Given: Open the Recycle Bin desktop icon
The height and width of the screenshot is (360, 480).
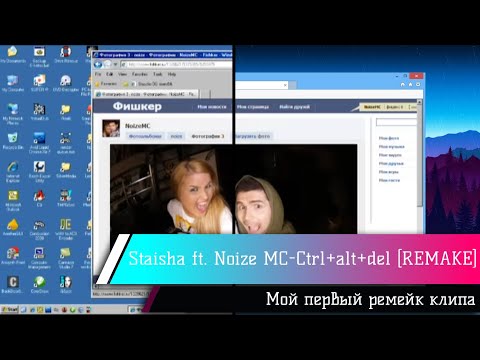Looking at the screenshot, I should (x=13, y=141).
